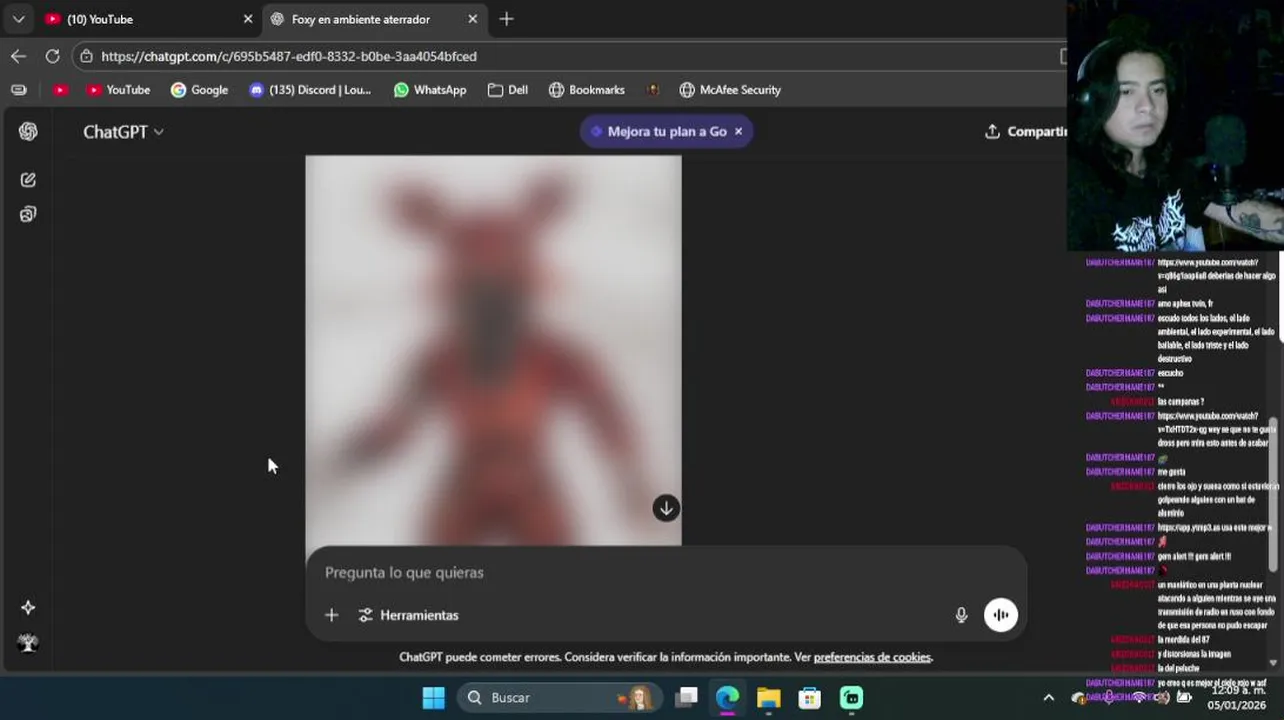The width and height of the screenshot is (1284, 720).
Task: Open the Windows Start menu
Action: [433, 697]
